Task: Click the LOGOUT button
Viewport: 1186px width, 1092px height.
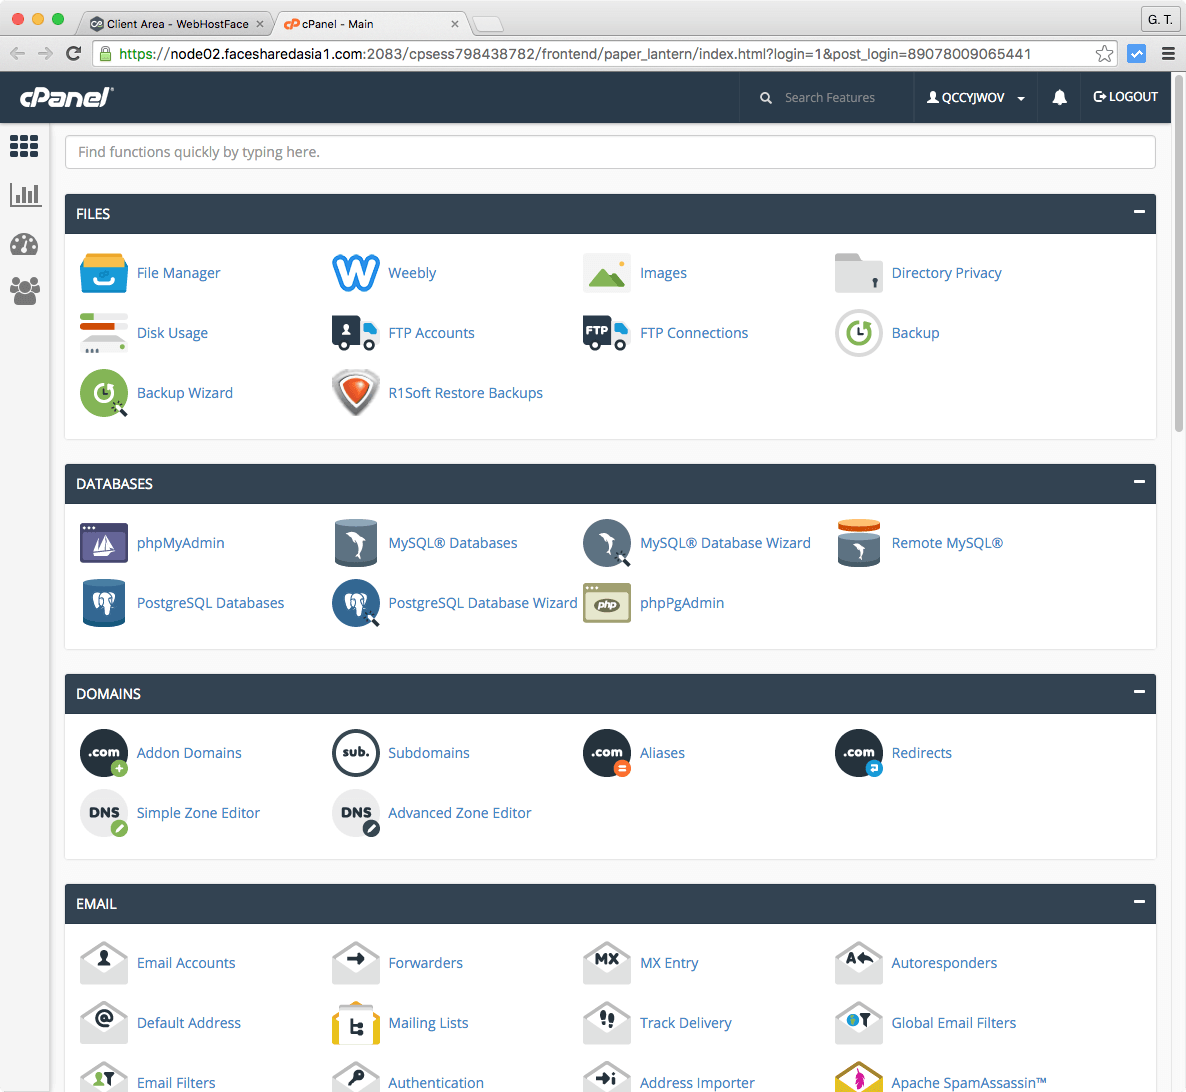Action: [1125, 96]
